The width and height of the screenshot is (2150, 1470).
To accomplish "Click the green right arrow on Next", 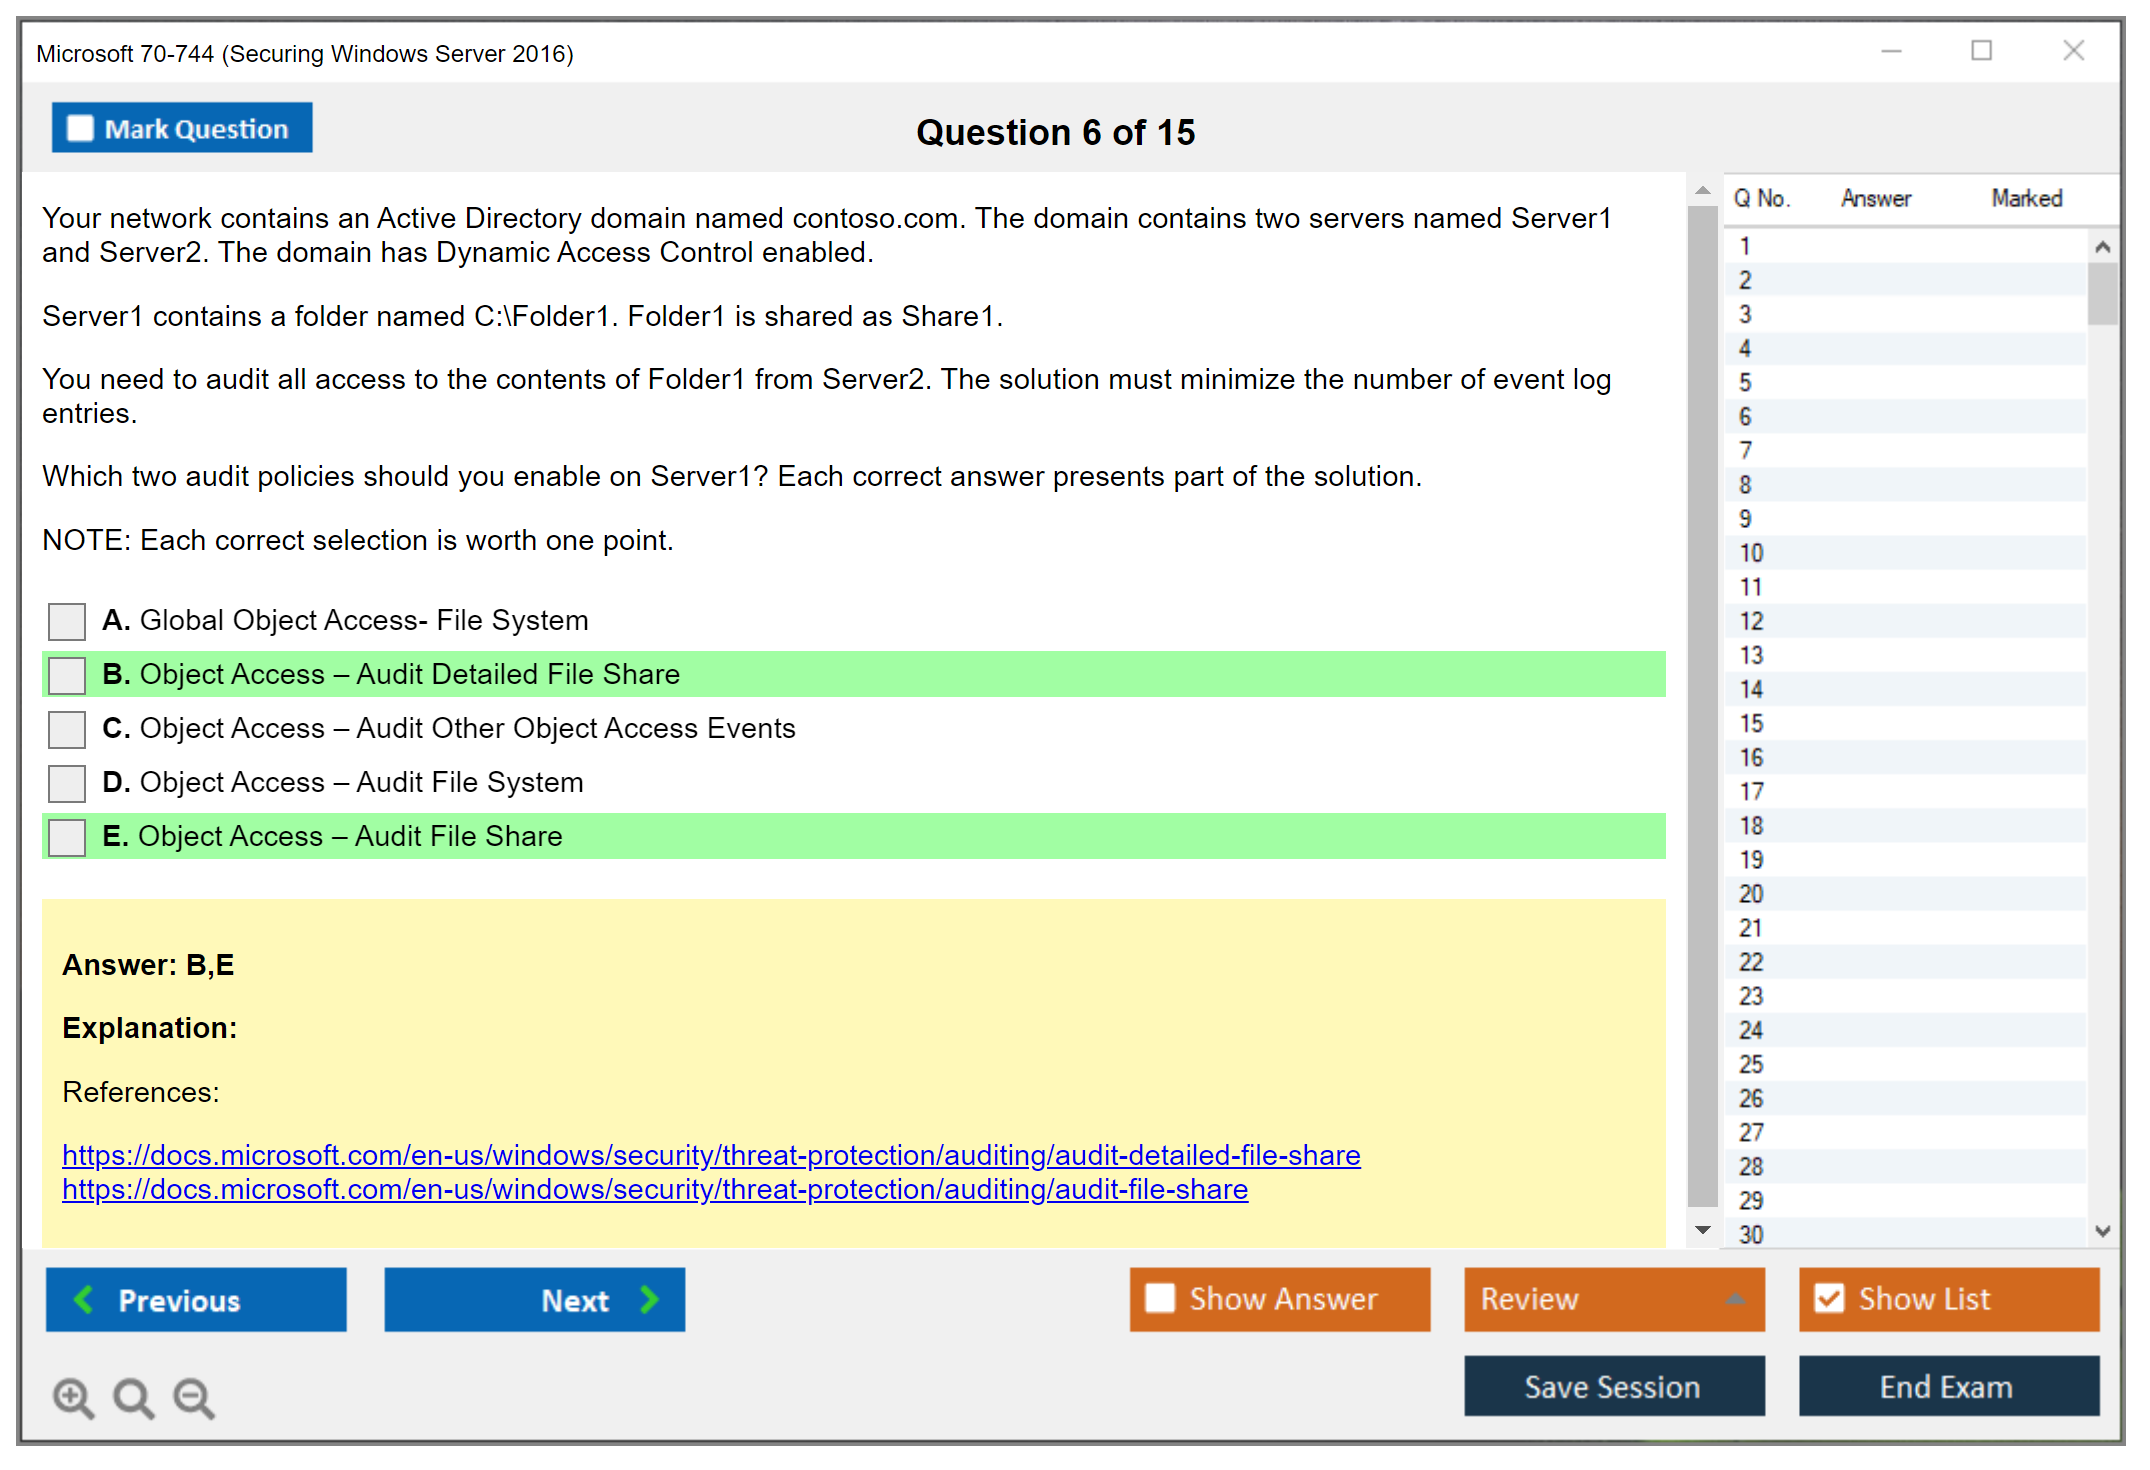I will point(650,1300).
